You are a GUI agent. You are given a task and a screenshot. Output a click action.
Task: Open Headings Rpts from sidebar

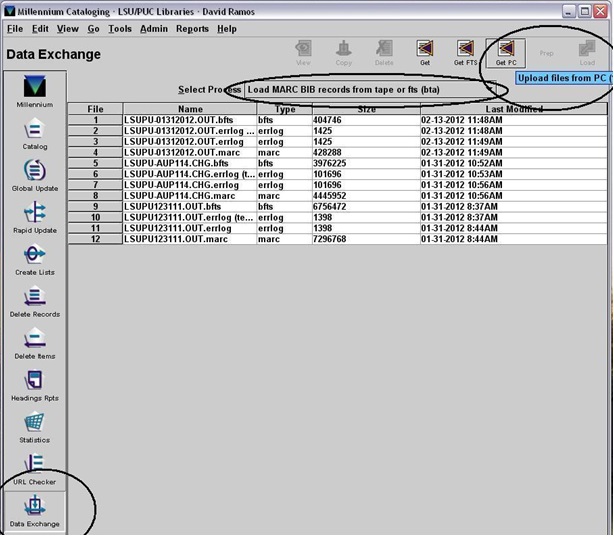coord(35,384)
